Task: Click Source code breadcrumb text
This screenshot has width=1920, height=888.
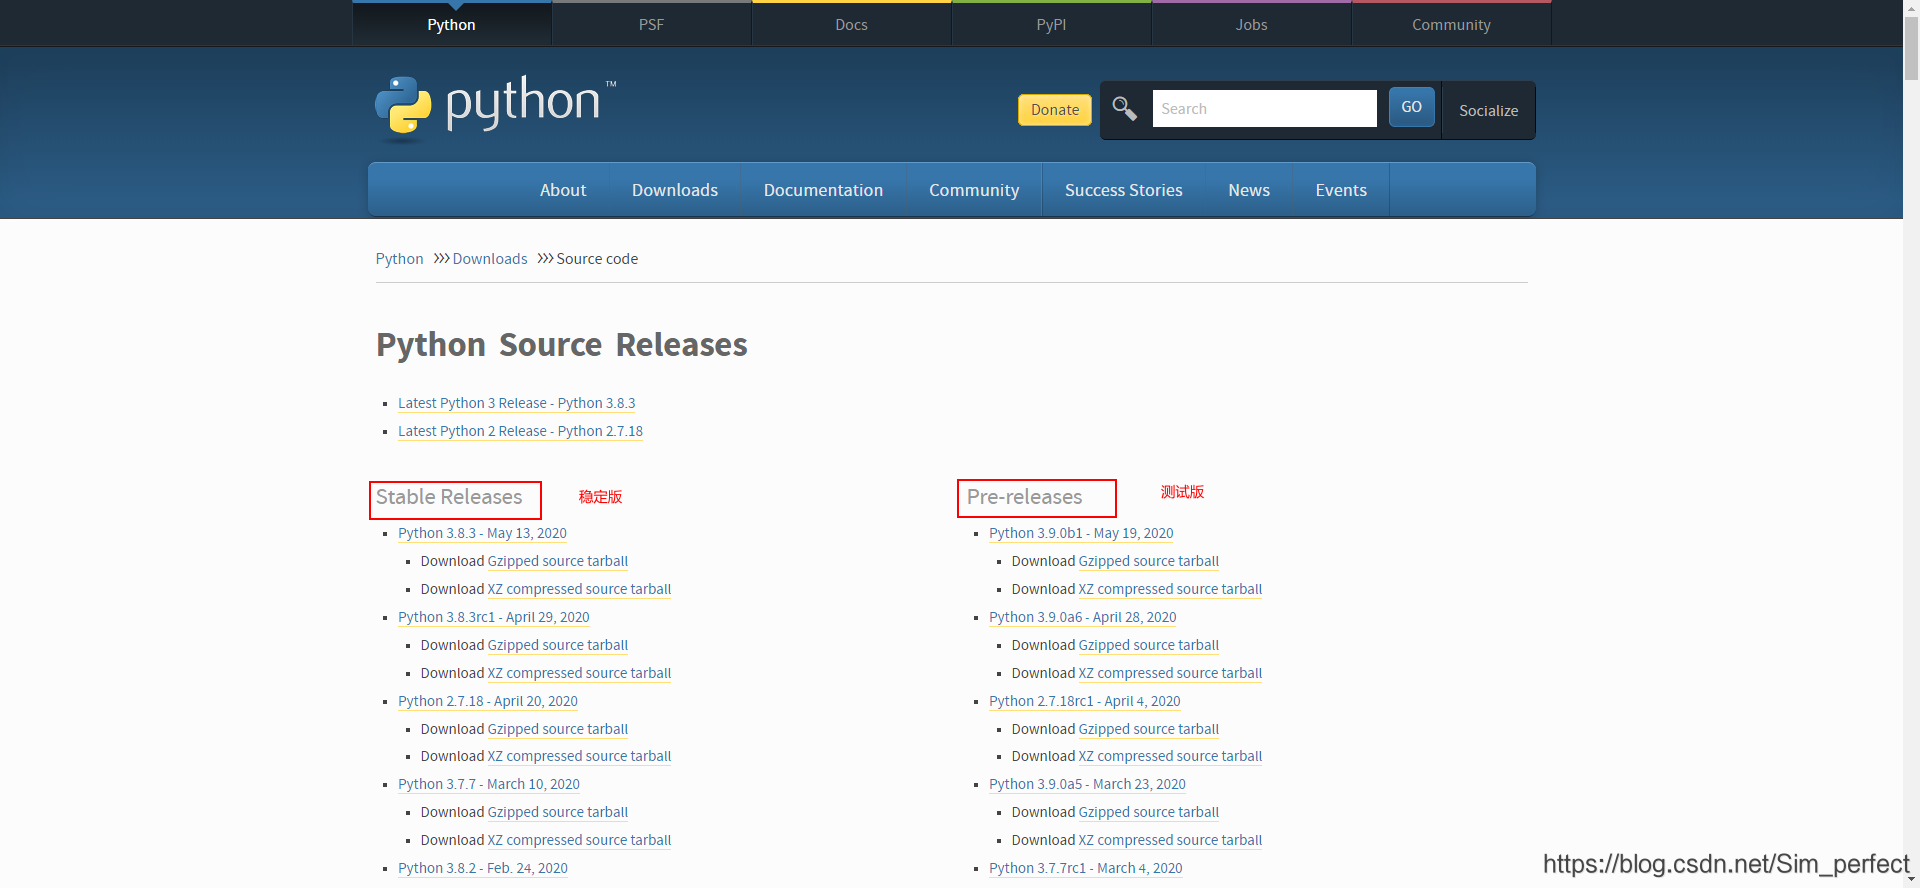Action: tap(597, 259)
